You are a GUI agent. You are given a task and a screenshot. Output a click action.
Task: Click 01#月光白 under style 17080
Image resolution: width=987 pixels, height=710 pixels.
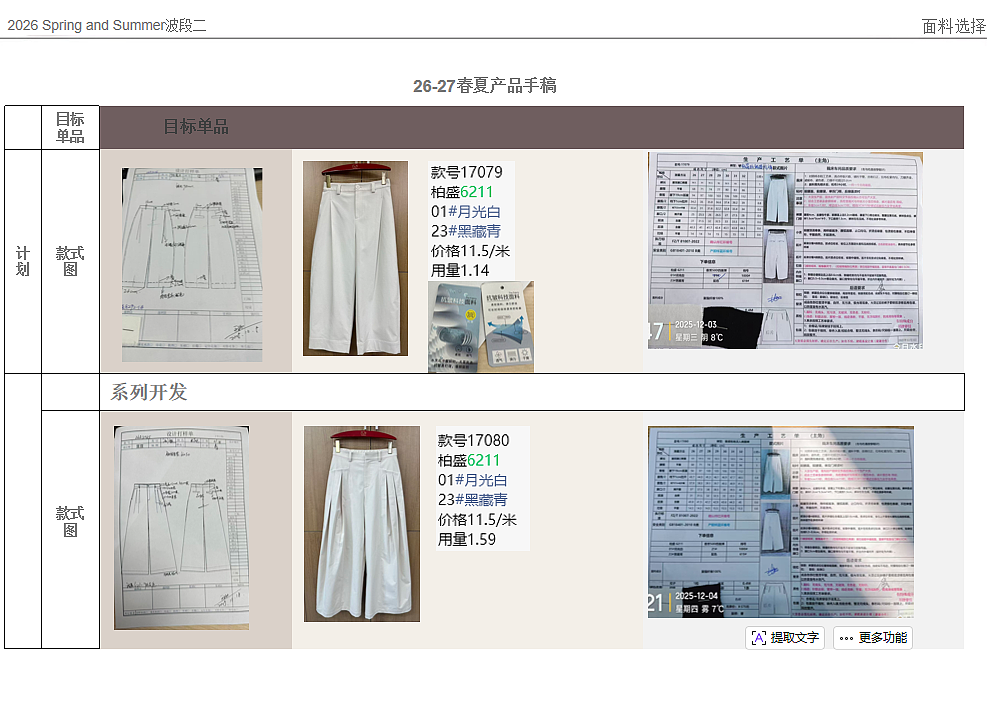click(472, 480)
